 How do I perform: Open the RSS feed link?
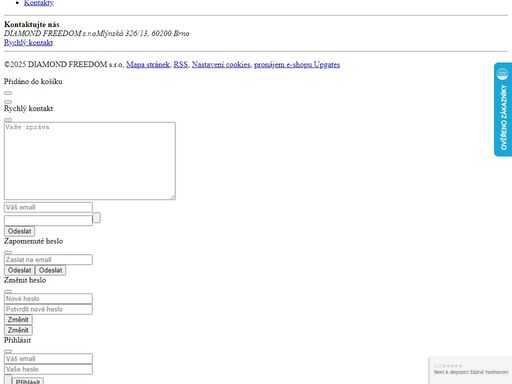(181, 65)
